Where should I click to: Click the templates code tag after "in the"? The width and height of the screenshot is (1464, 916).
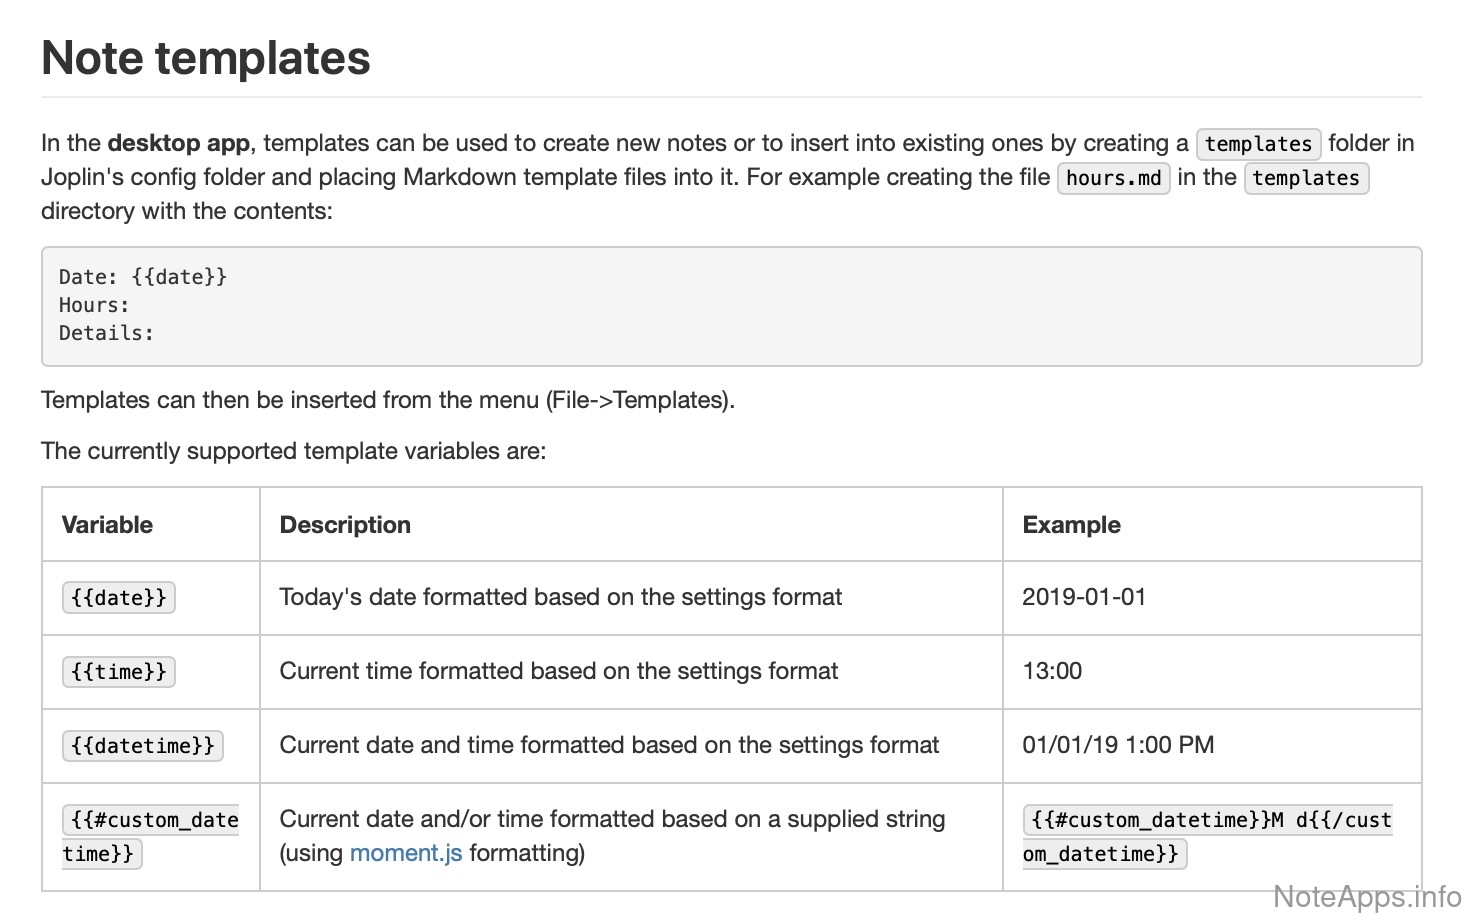1305,178
